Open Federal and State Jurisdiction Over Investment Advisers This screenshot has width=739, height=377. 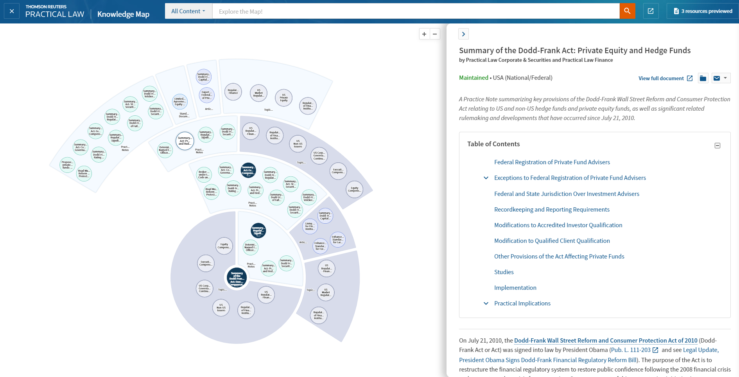click(567, 194)
